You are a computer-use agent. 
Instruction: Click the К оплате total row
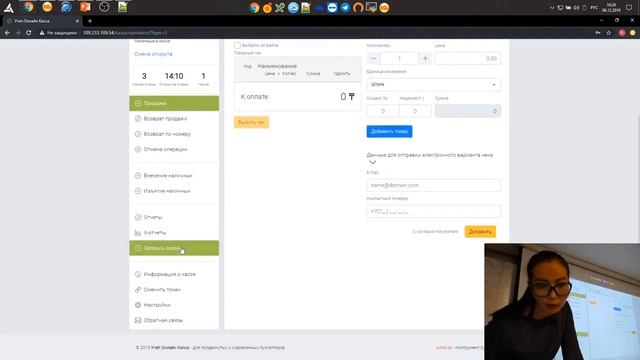298,97
